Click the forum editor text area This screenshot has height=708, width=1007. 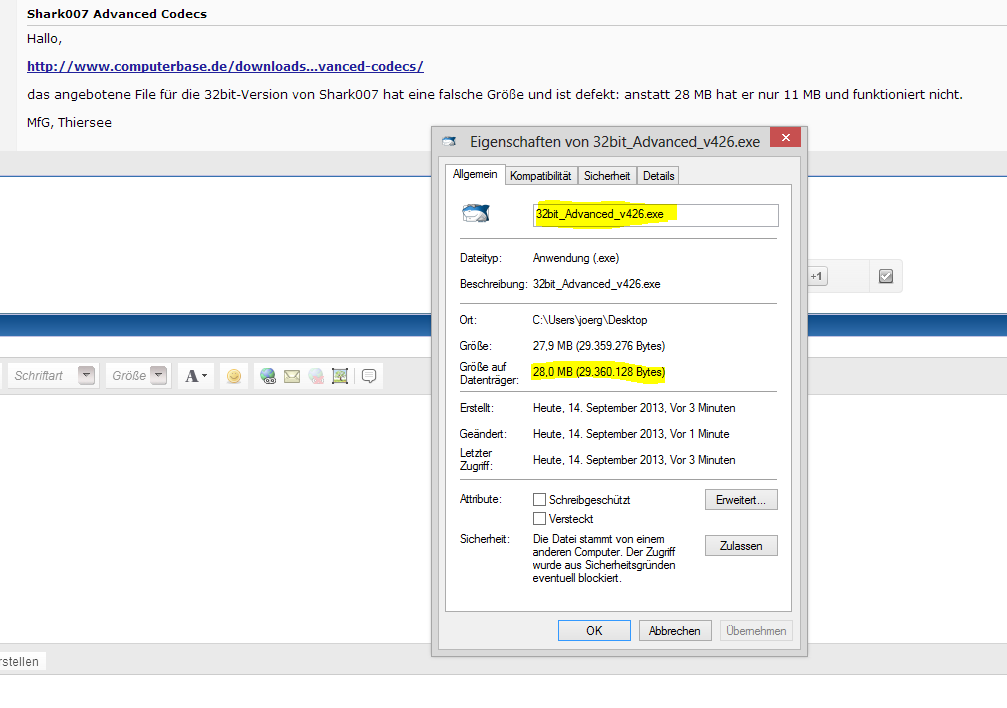tap(215, 517)
